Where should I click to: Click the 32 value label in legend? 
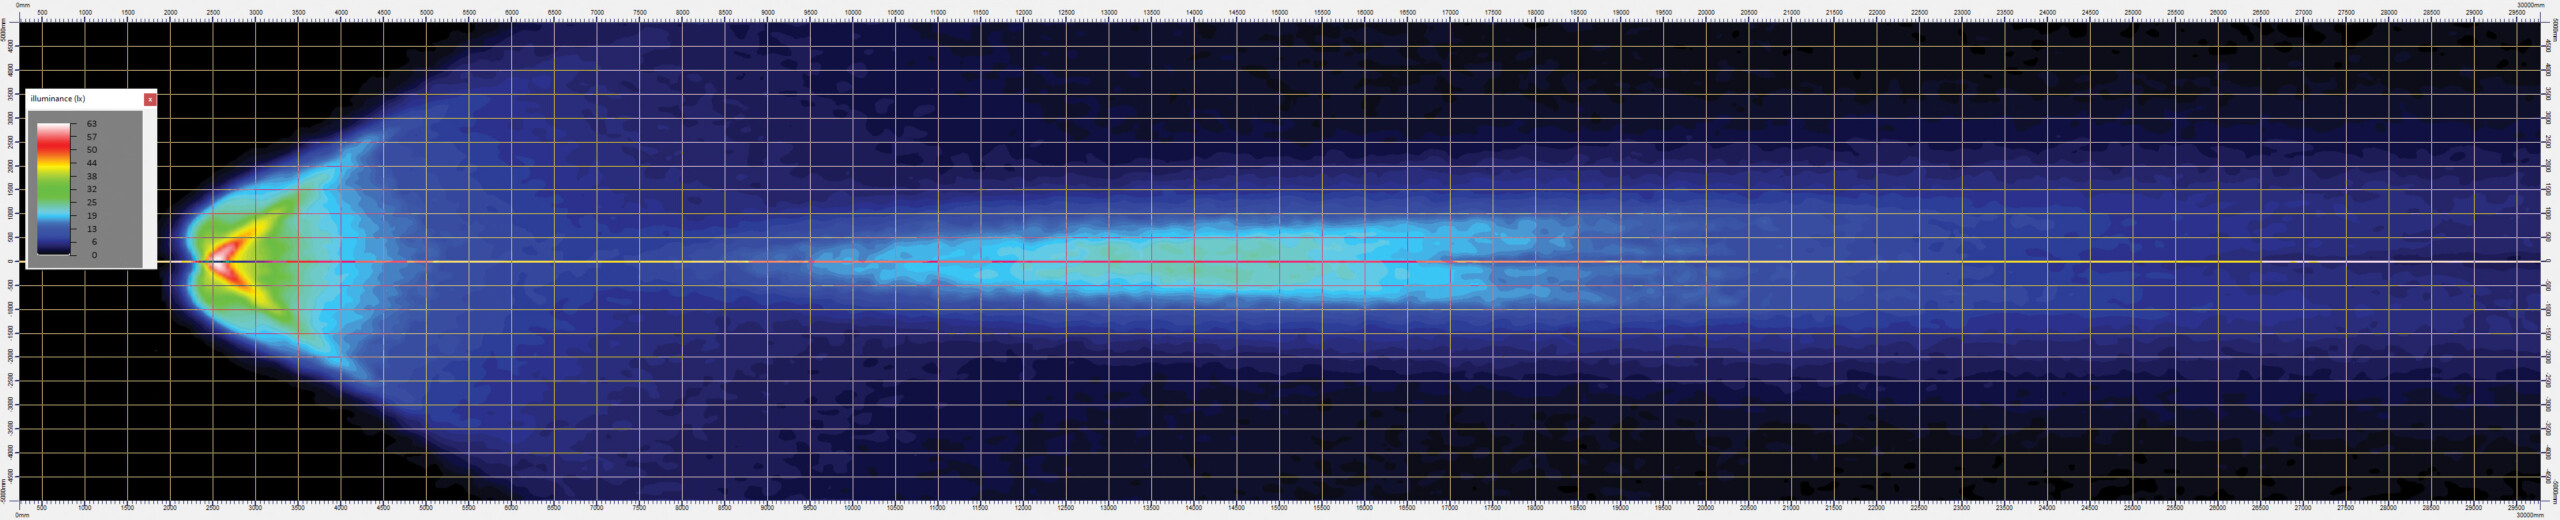click(92, 189)
